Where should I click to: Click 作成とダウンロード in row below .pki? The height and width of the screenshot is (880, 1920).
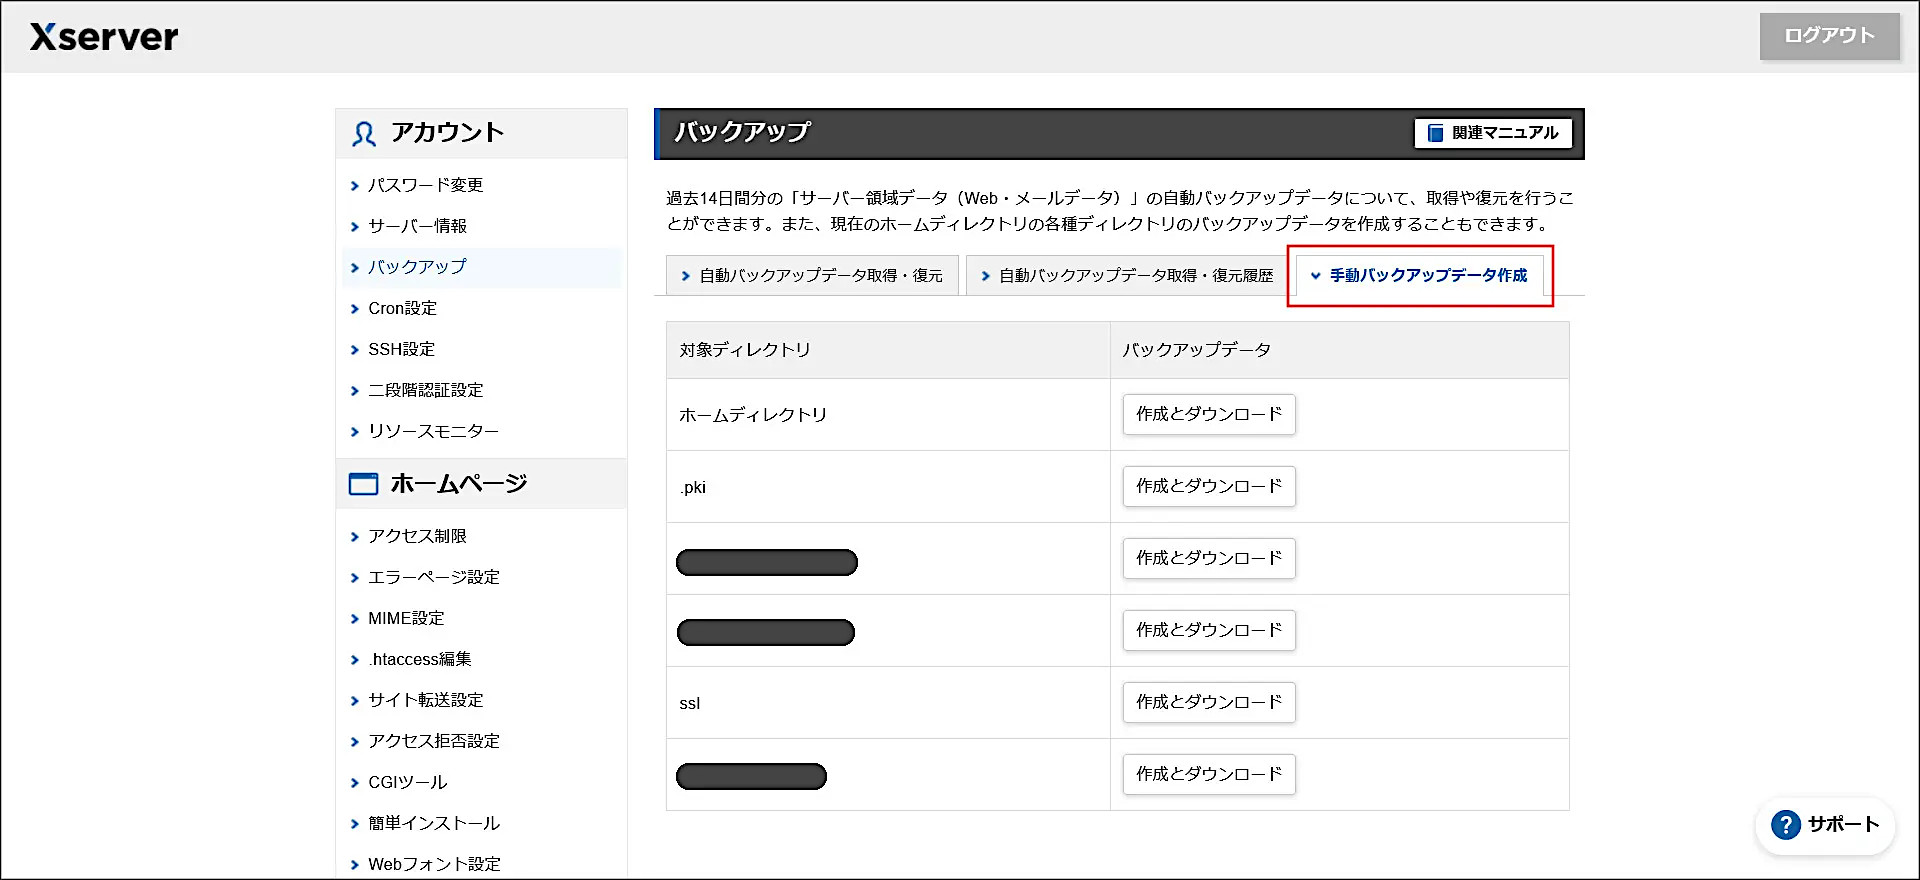coord(1209,558)
